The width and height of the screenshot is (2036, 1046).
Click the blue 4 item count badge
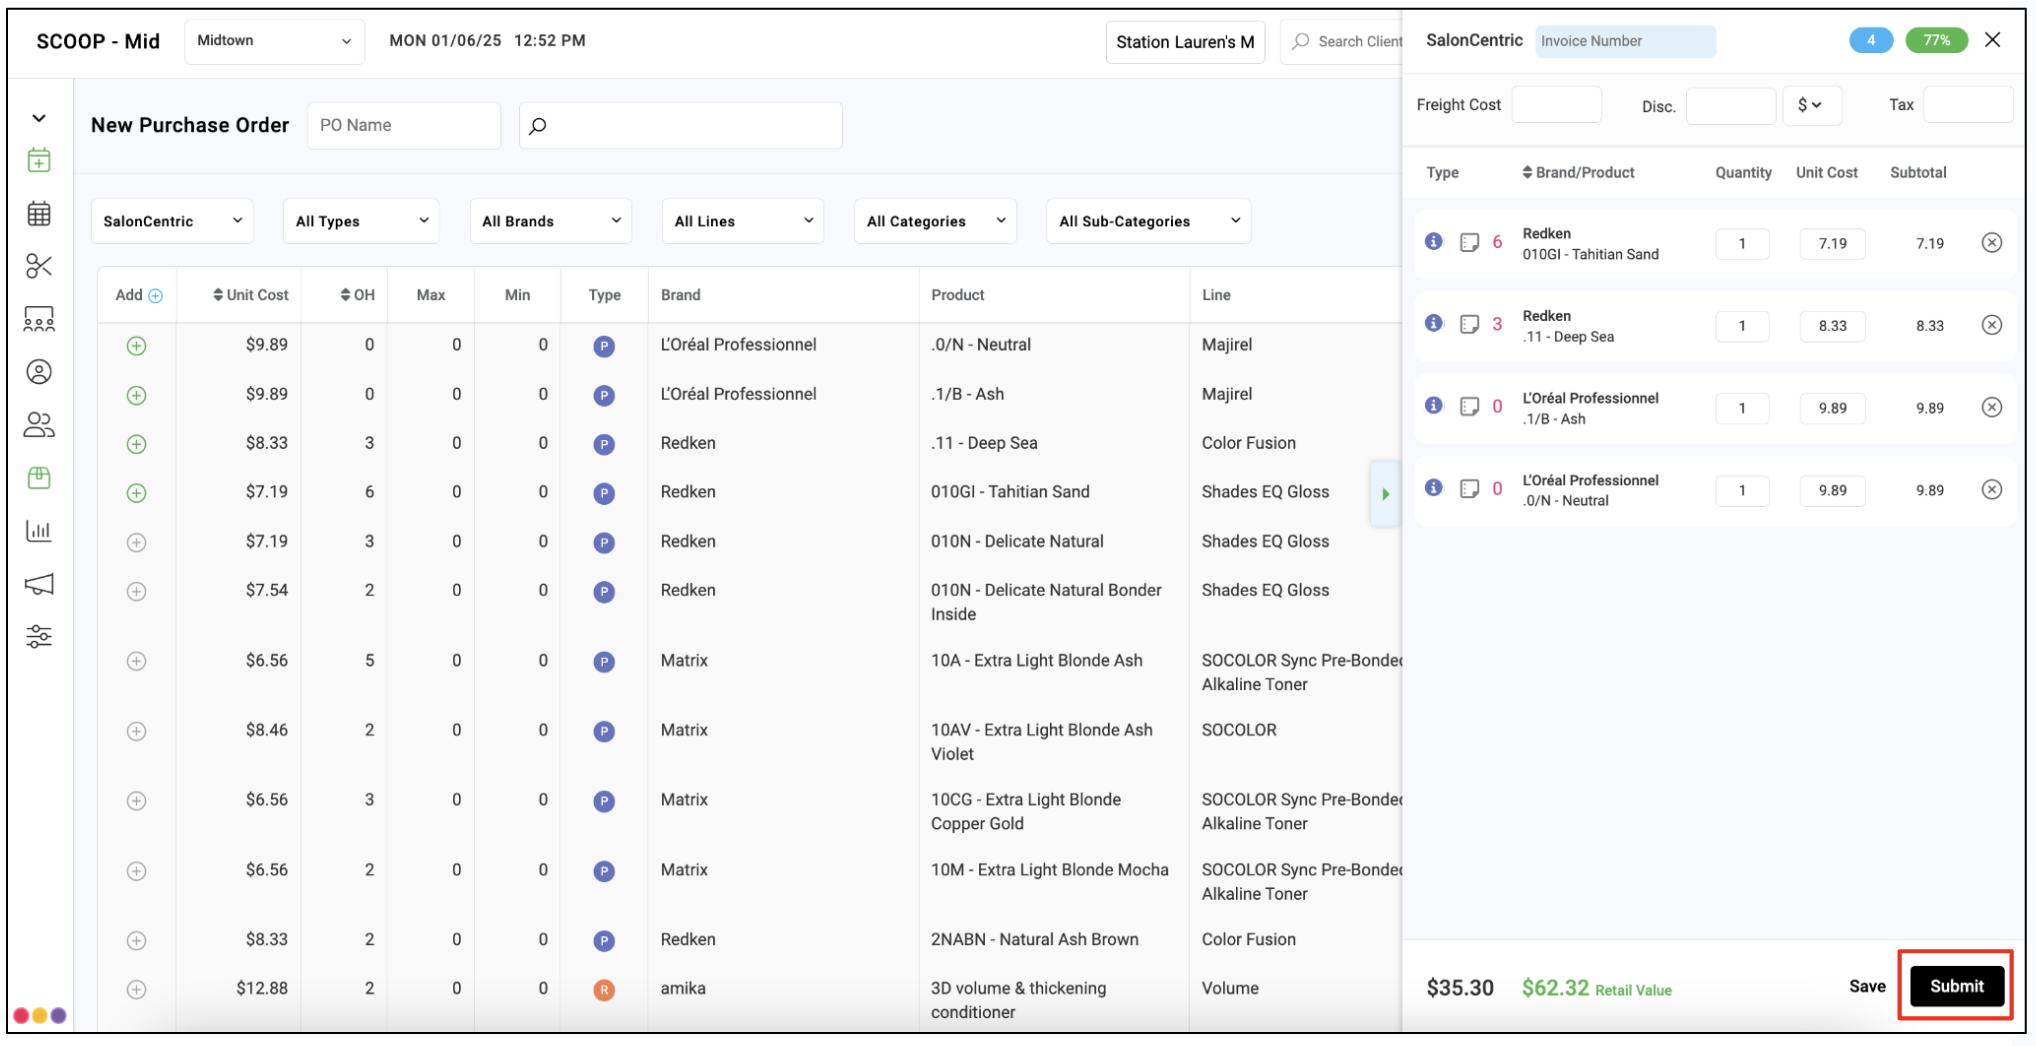click(1870, 40)
